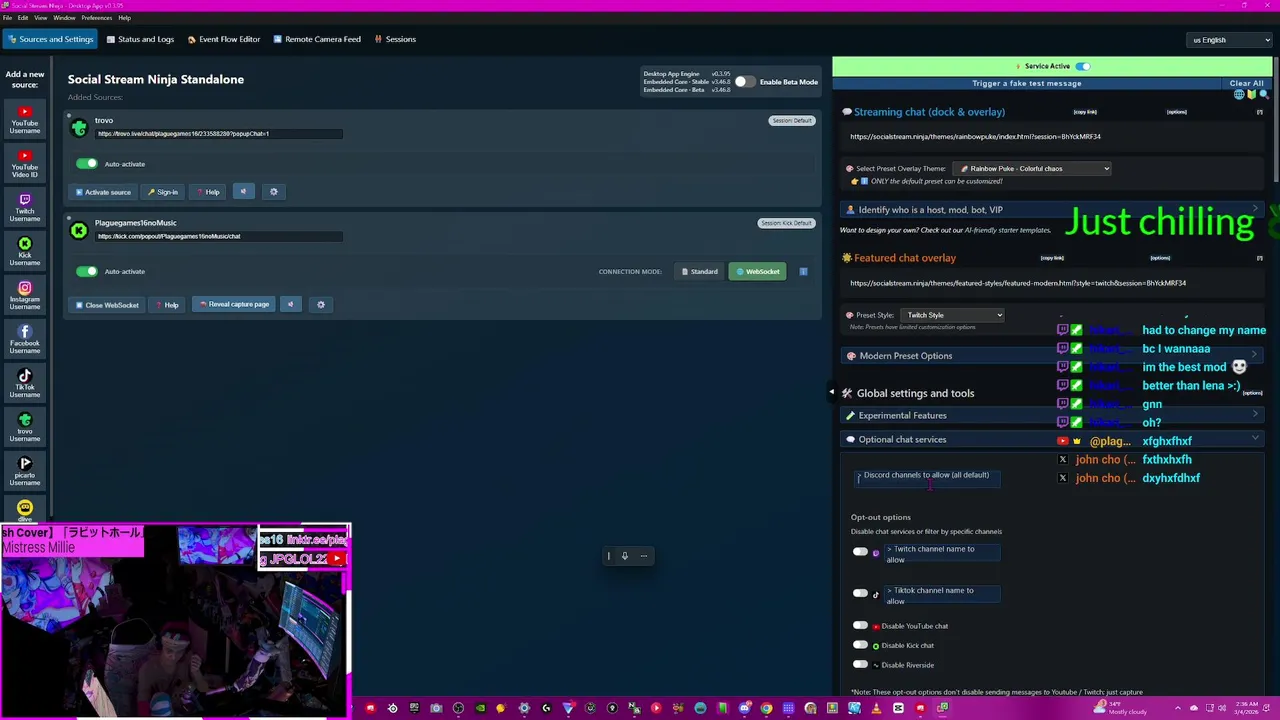1280x720 pixels.
Task: Click the trovo source logo icon
Action: click(x=79, y=128)
